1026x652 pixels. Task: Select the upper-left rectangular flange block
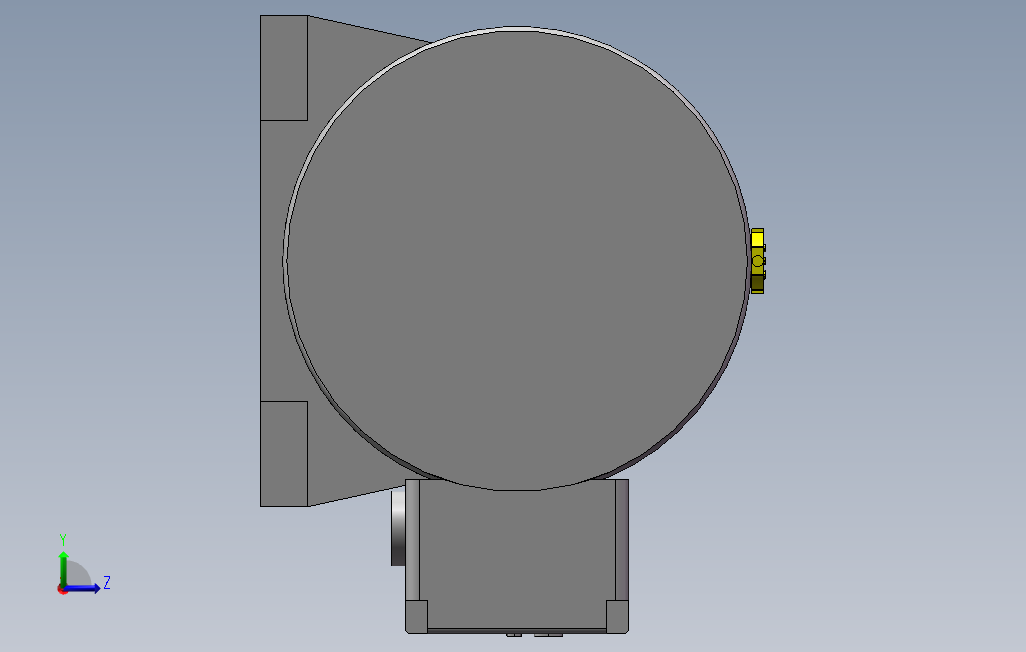pos(284,68)
